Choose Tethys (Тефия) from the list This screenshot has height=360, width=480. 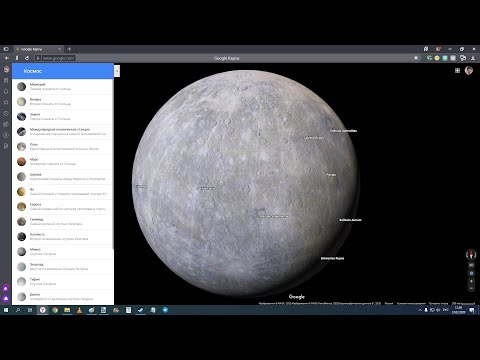tap(63, 282)
